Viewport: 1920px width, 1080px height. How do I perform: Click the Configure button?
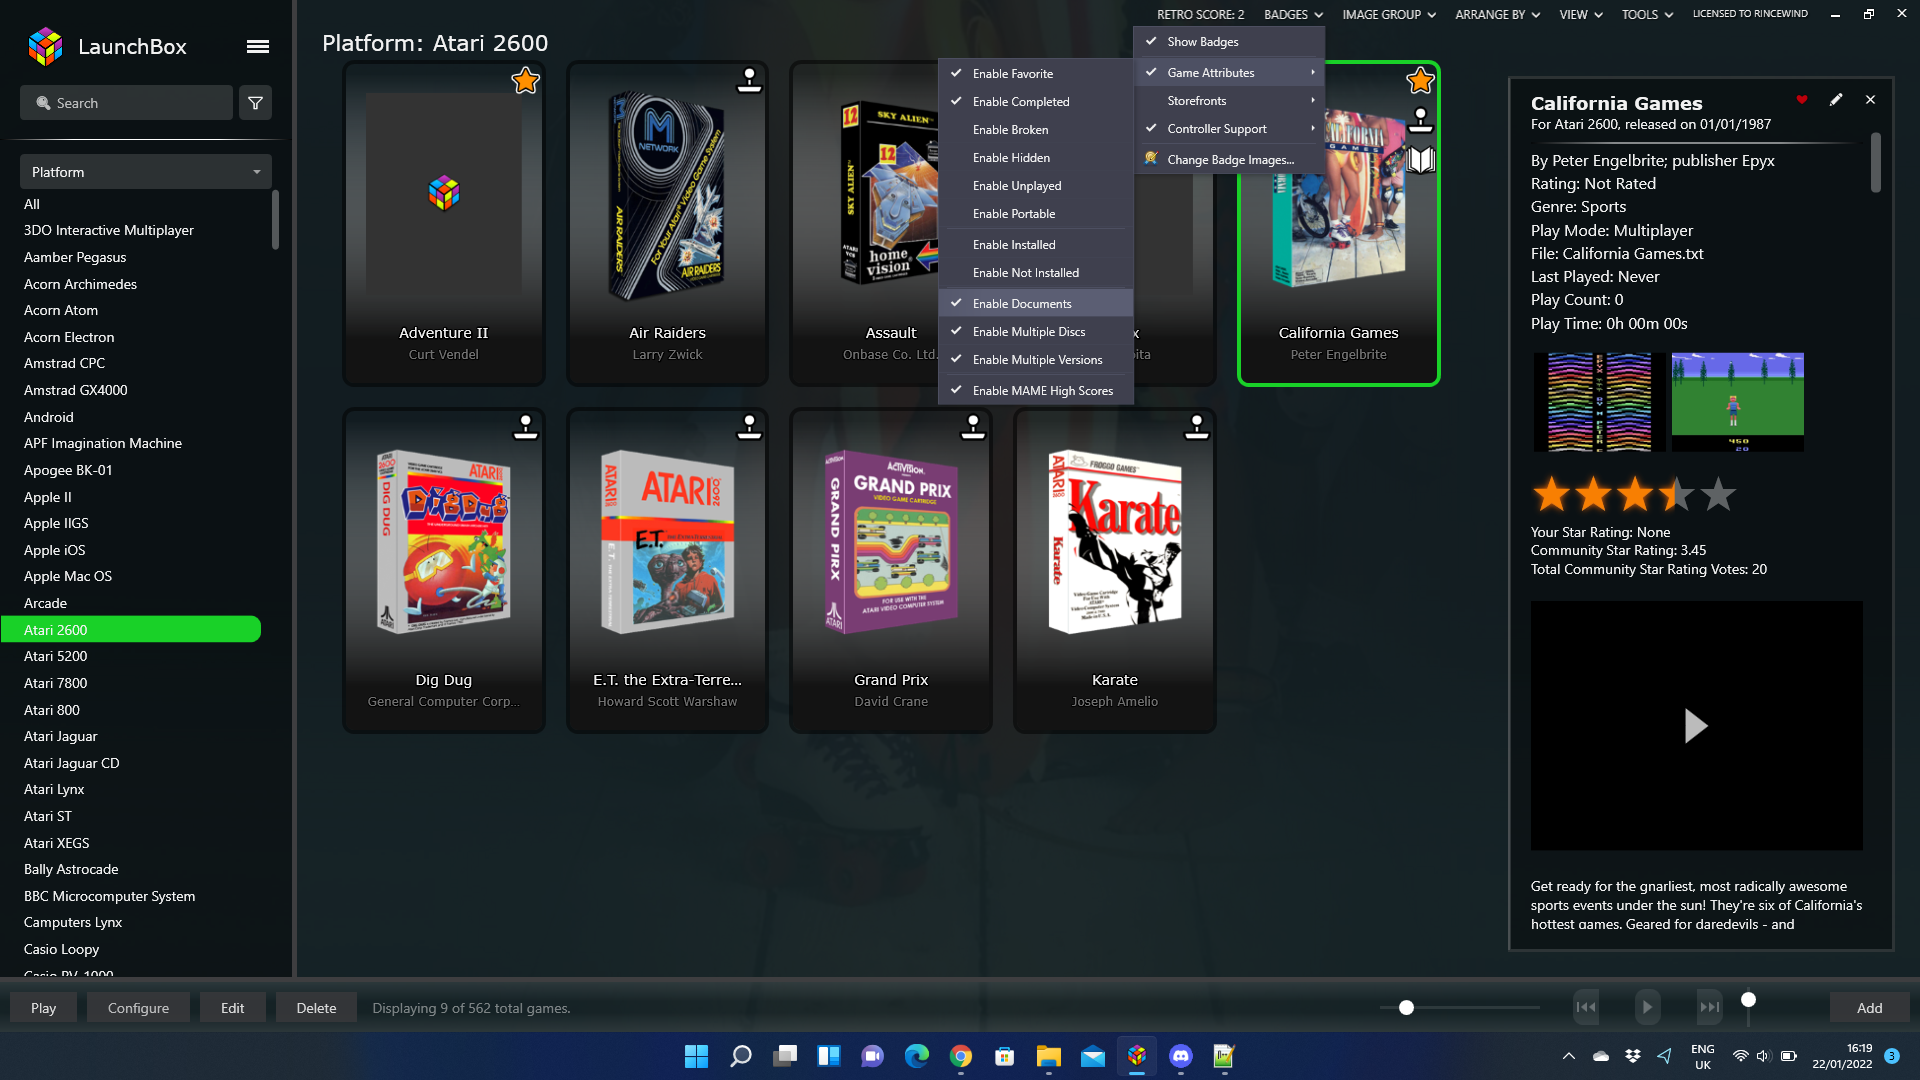pos(138,1008)
